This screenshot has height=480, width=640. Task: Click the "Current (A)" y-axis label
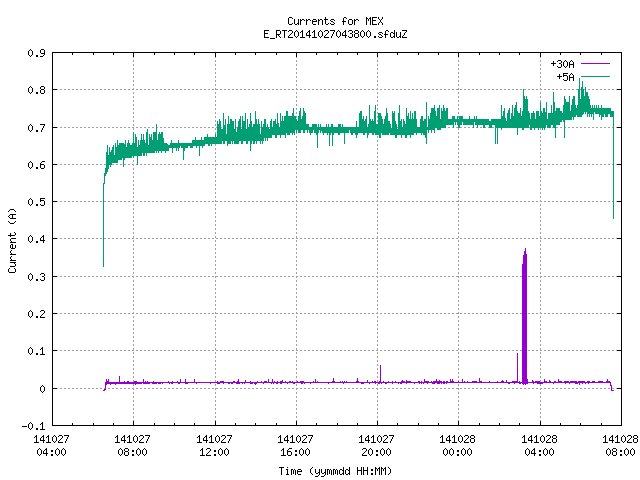12,240
